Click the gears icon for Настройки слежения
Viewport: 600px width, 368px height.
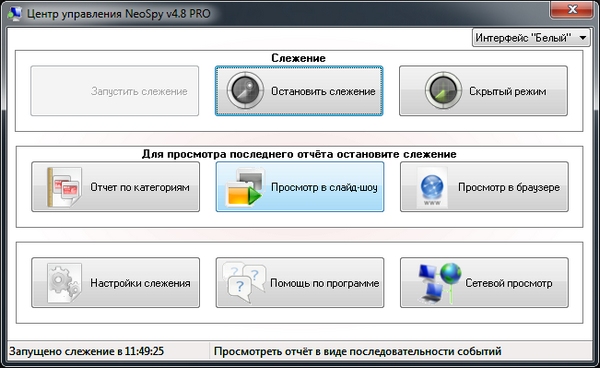pyautogui.click(x=64, y=283)
